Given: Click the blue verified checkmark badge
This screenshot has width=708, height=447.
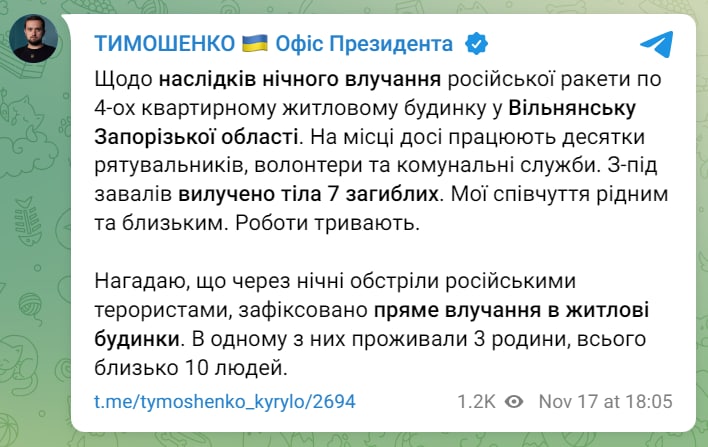Looking at the screenshot, I should [475, 45].
